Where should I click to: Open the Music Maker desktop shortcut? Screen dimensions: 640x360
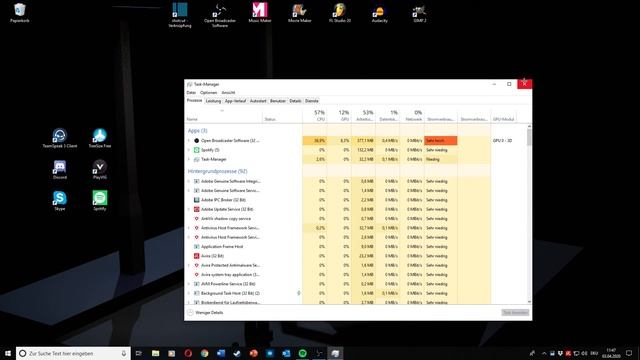260,12
